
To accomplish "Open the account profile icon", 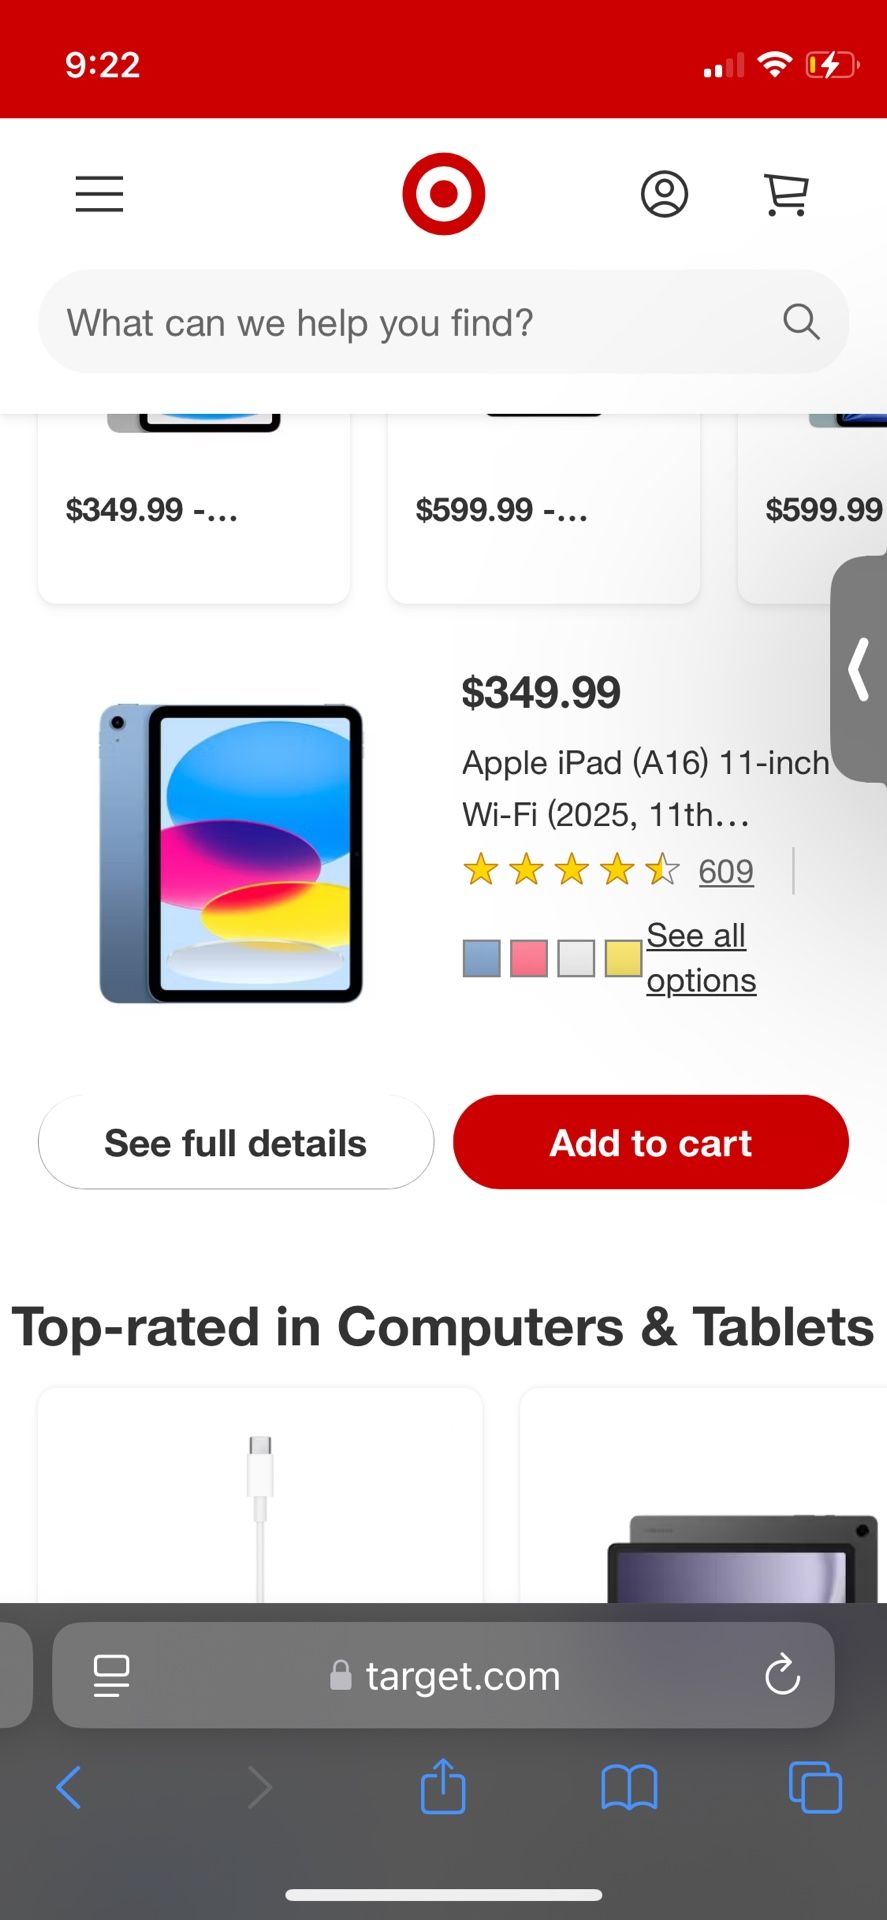I will 664,194.
